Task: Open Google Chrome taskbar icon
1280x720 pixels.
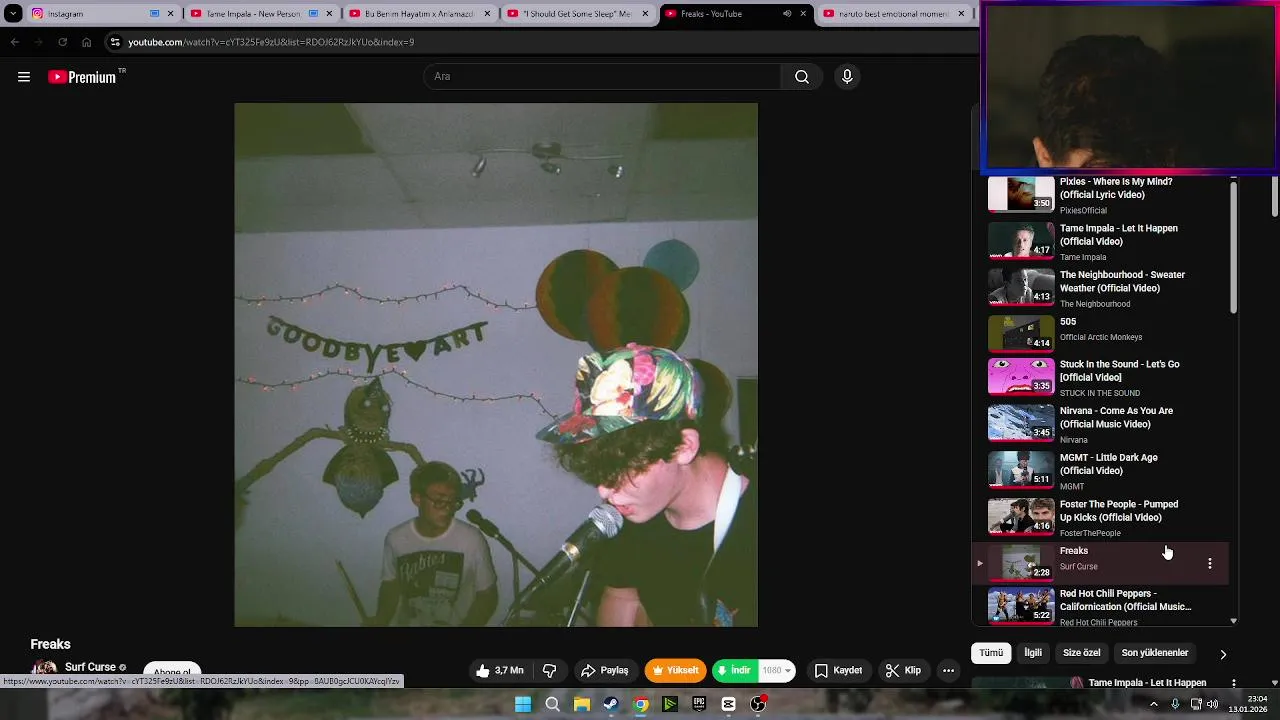Action: 640,704
